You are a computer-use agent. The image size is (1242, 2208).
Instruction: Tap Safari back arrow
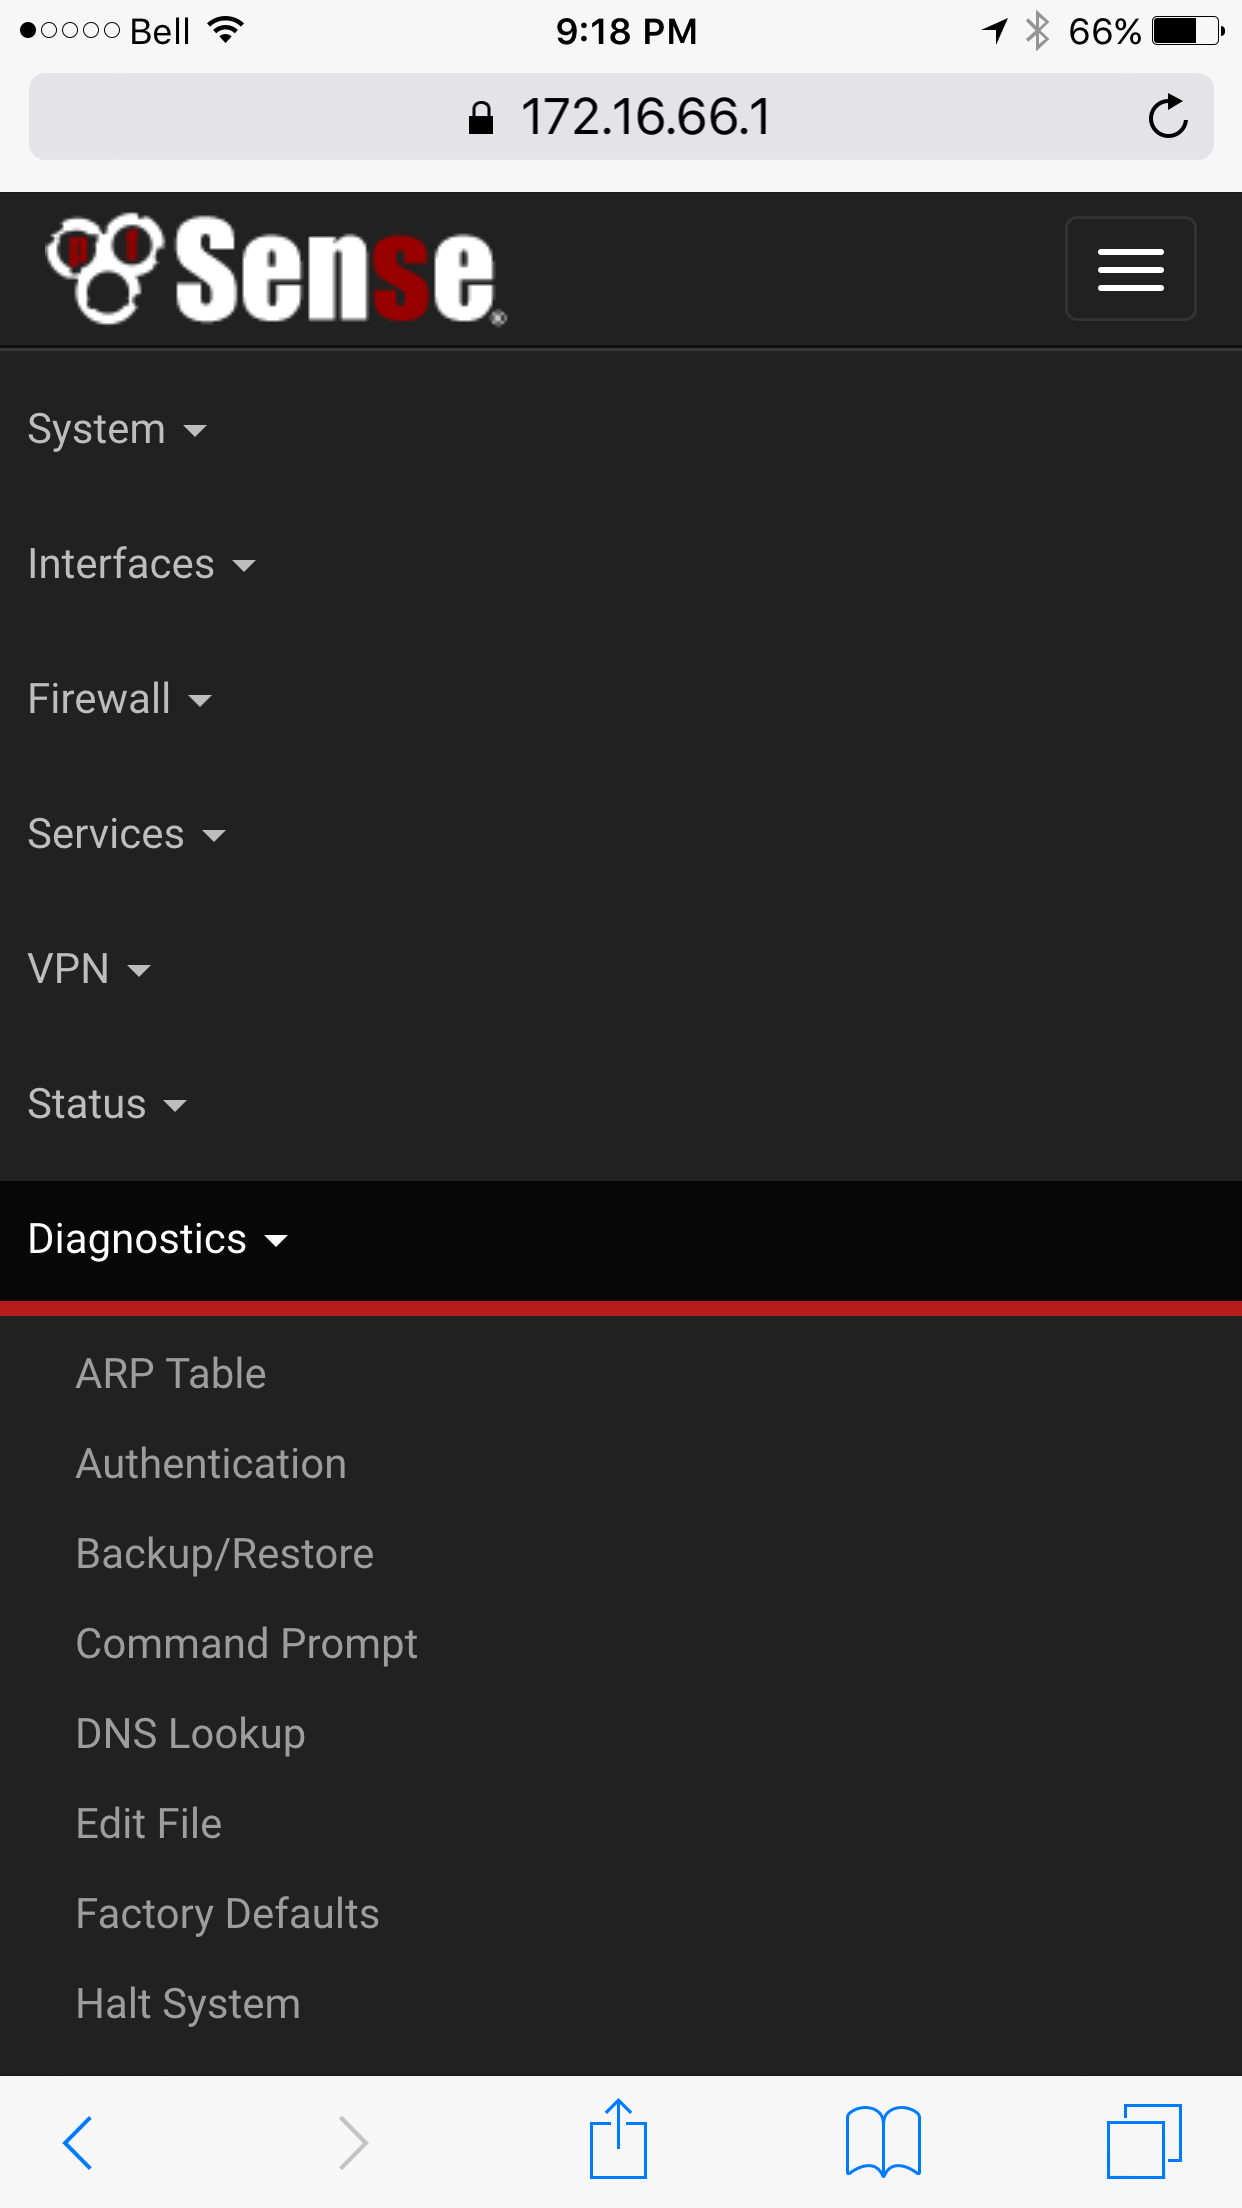(x=78, y=2142)
